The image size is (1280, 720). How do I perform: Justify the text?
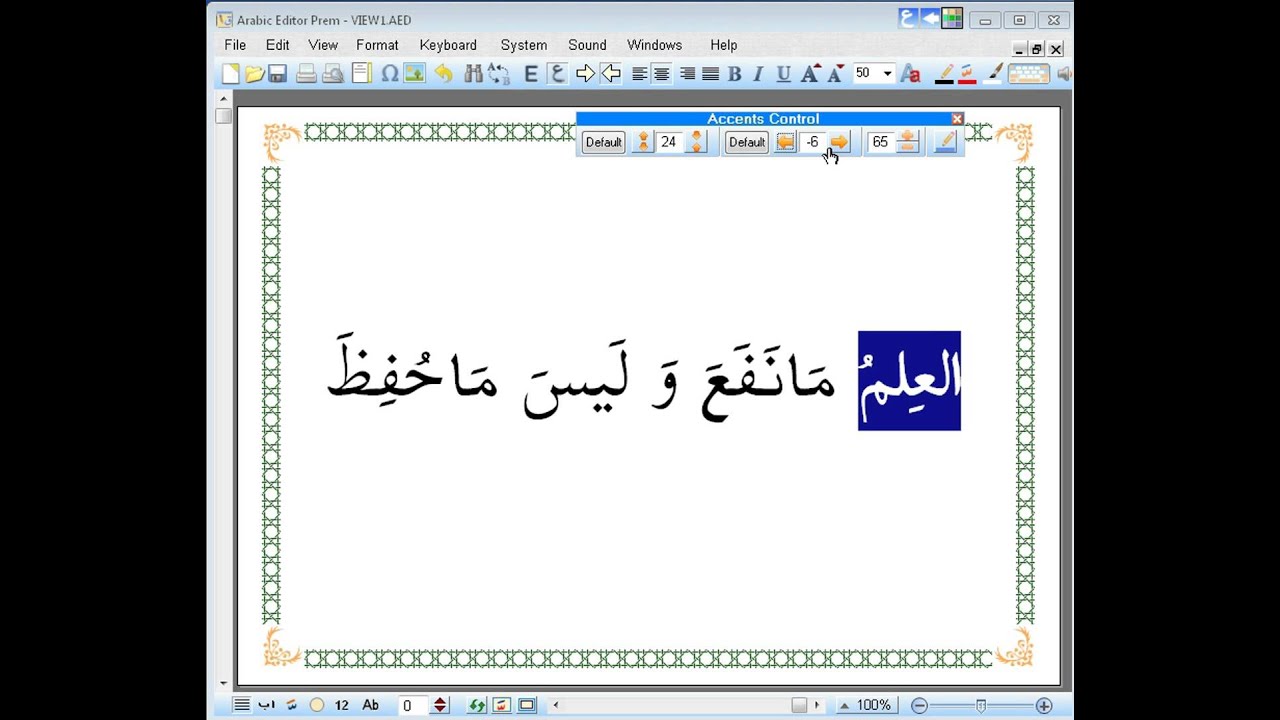tap(710, 73)
